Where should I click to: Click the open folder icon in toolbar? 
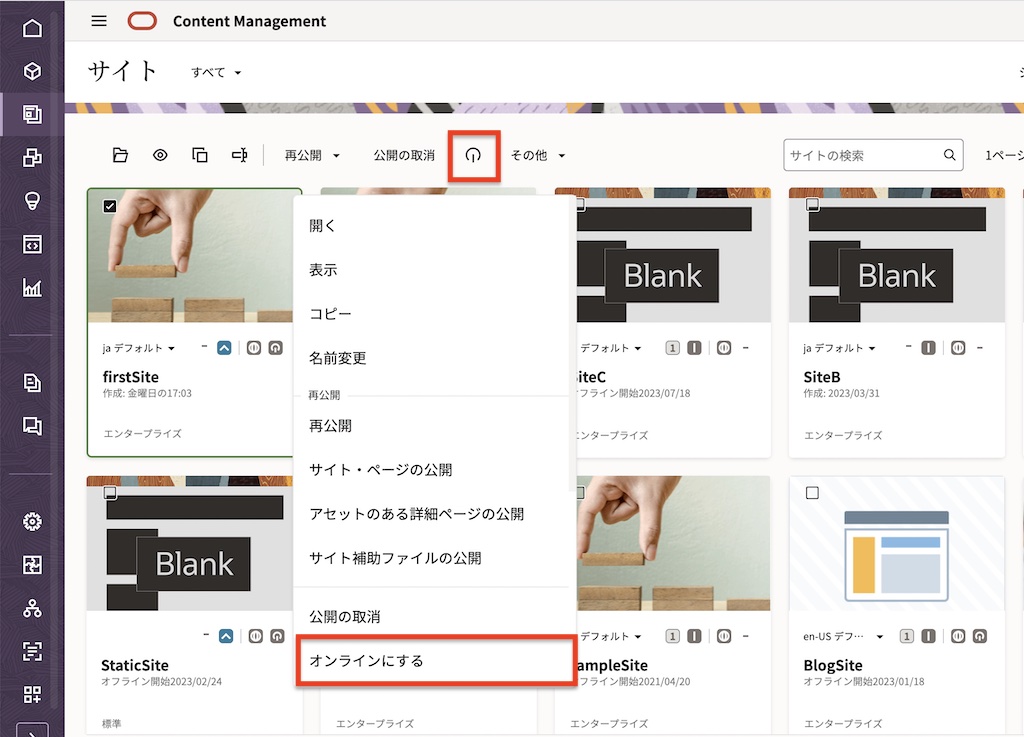point(120,155)
